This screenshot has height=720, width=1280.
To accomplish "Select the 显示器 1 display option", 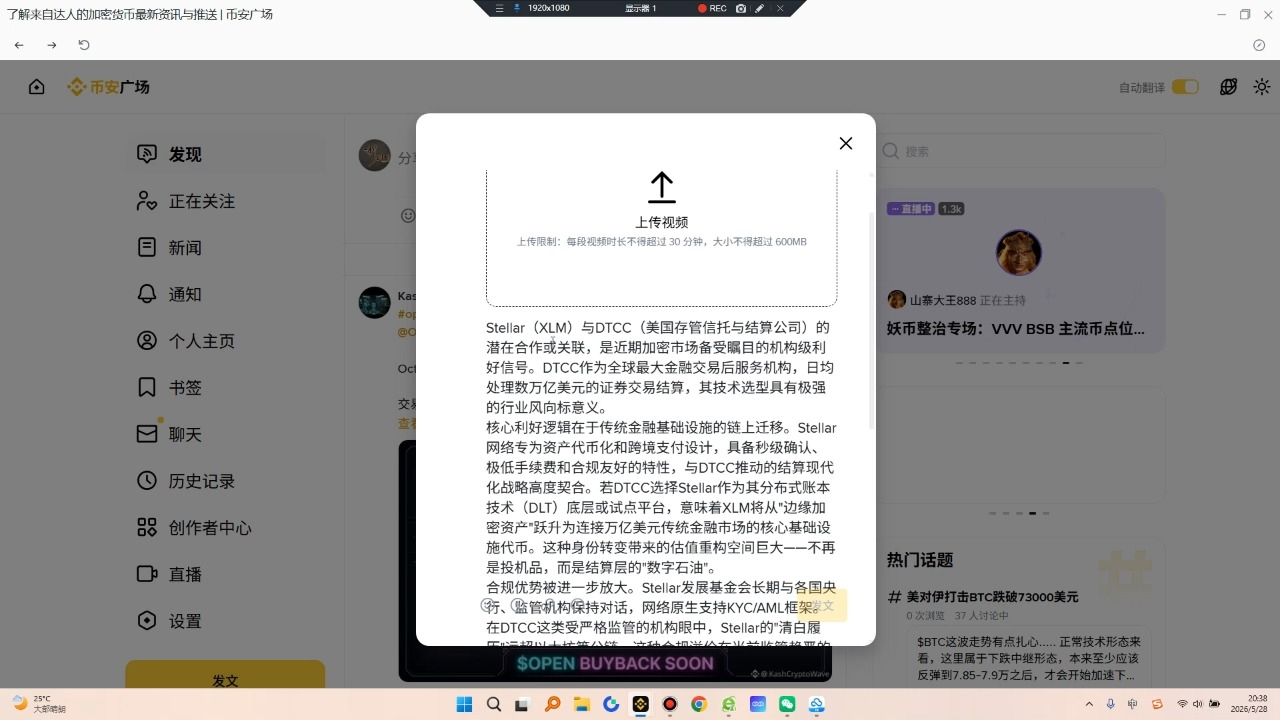I will tap(640, 8).
